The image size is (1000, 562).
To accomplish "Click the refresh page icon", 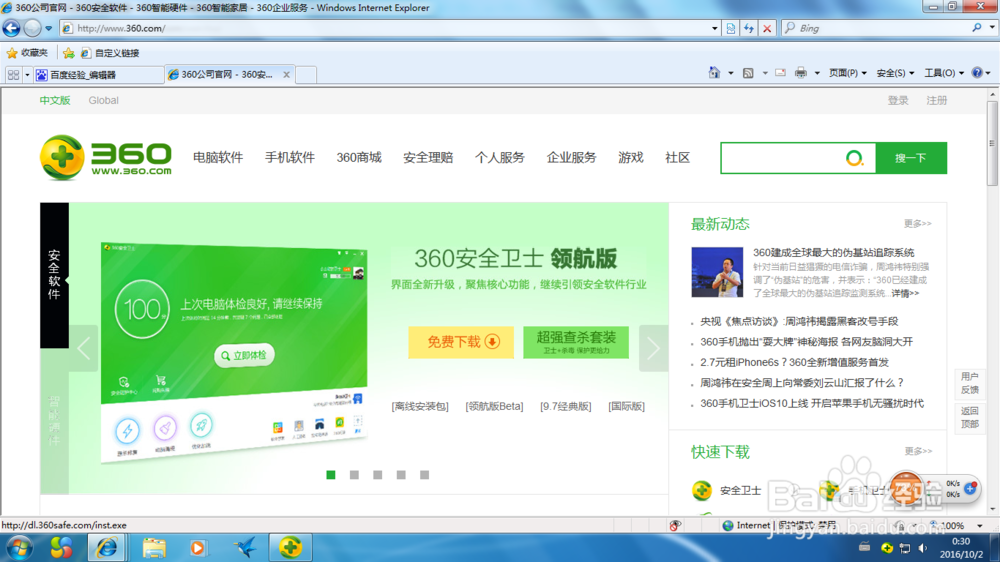I will (x=749, y=28).
